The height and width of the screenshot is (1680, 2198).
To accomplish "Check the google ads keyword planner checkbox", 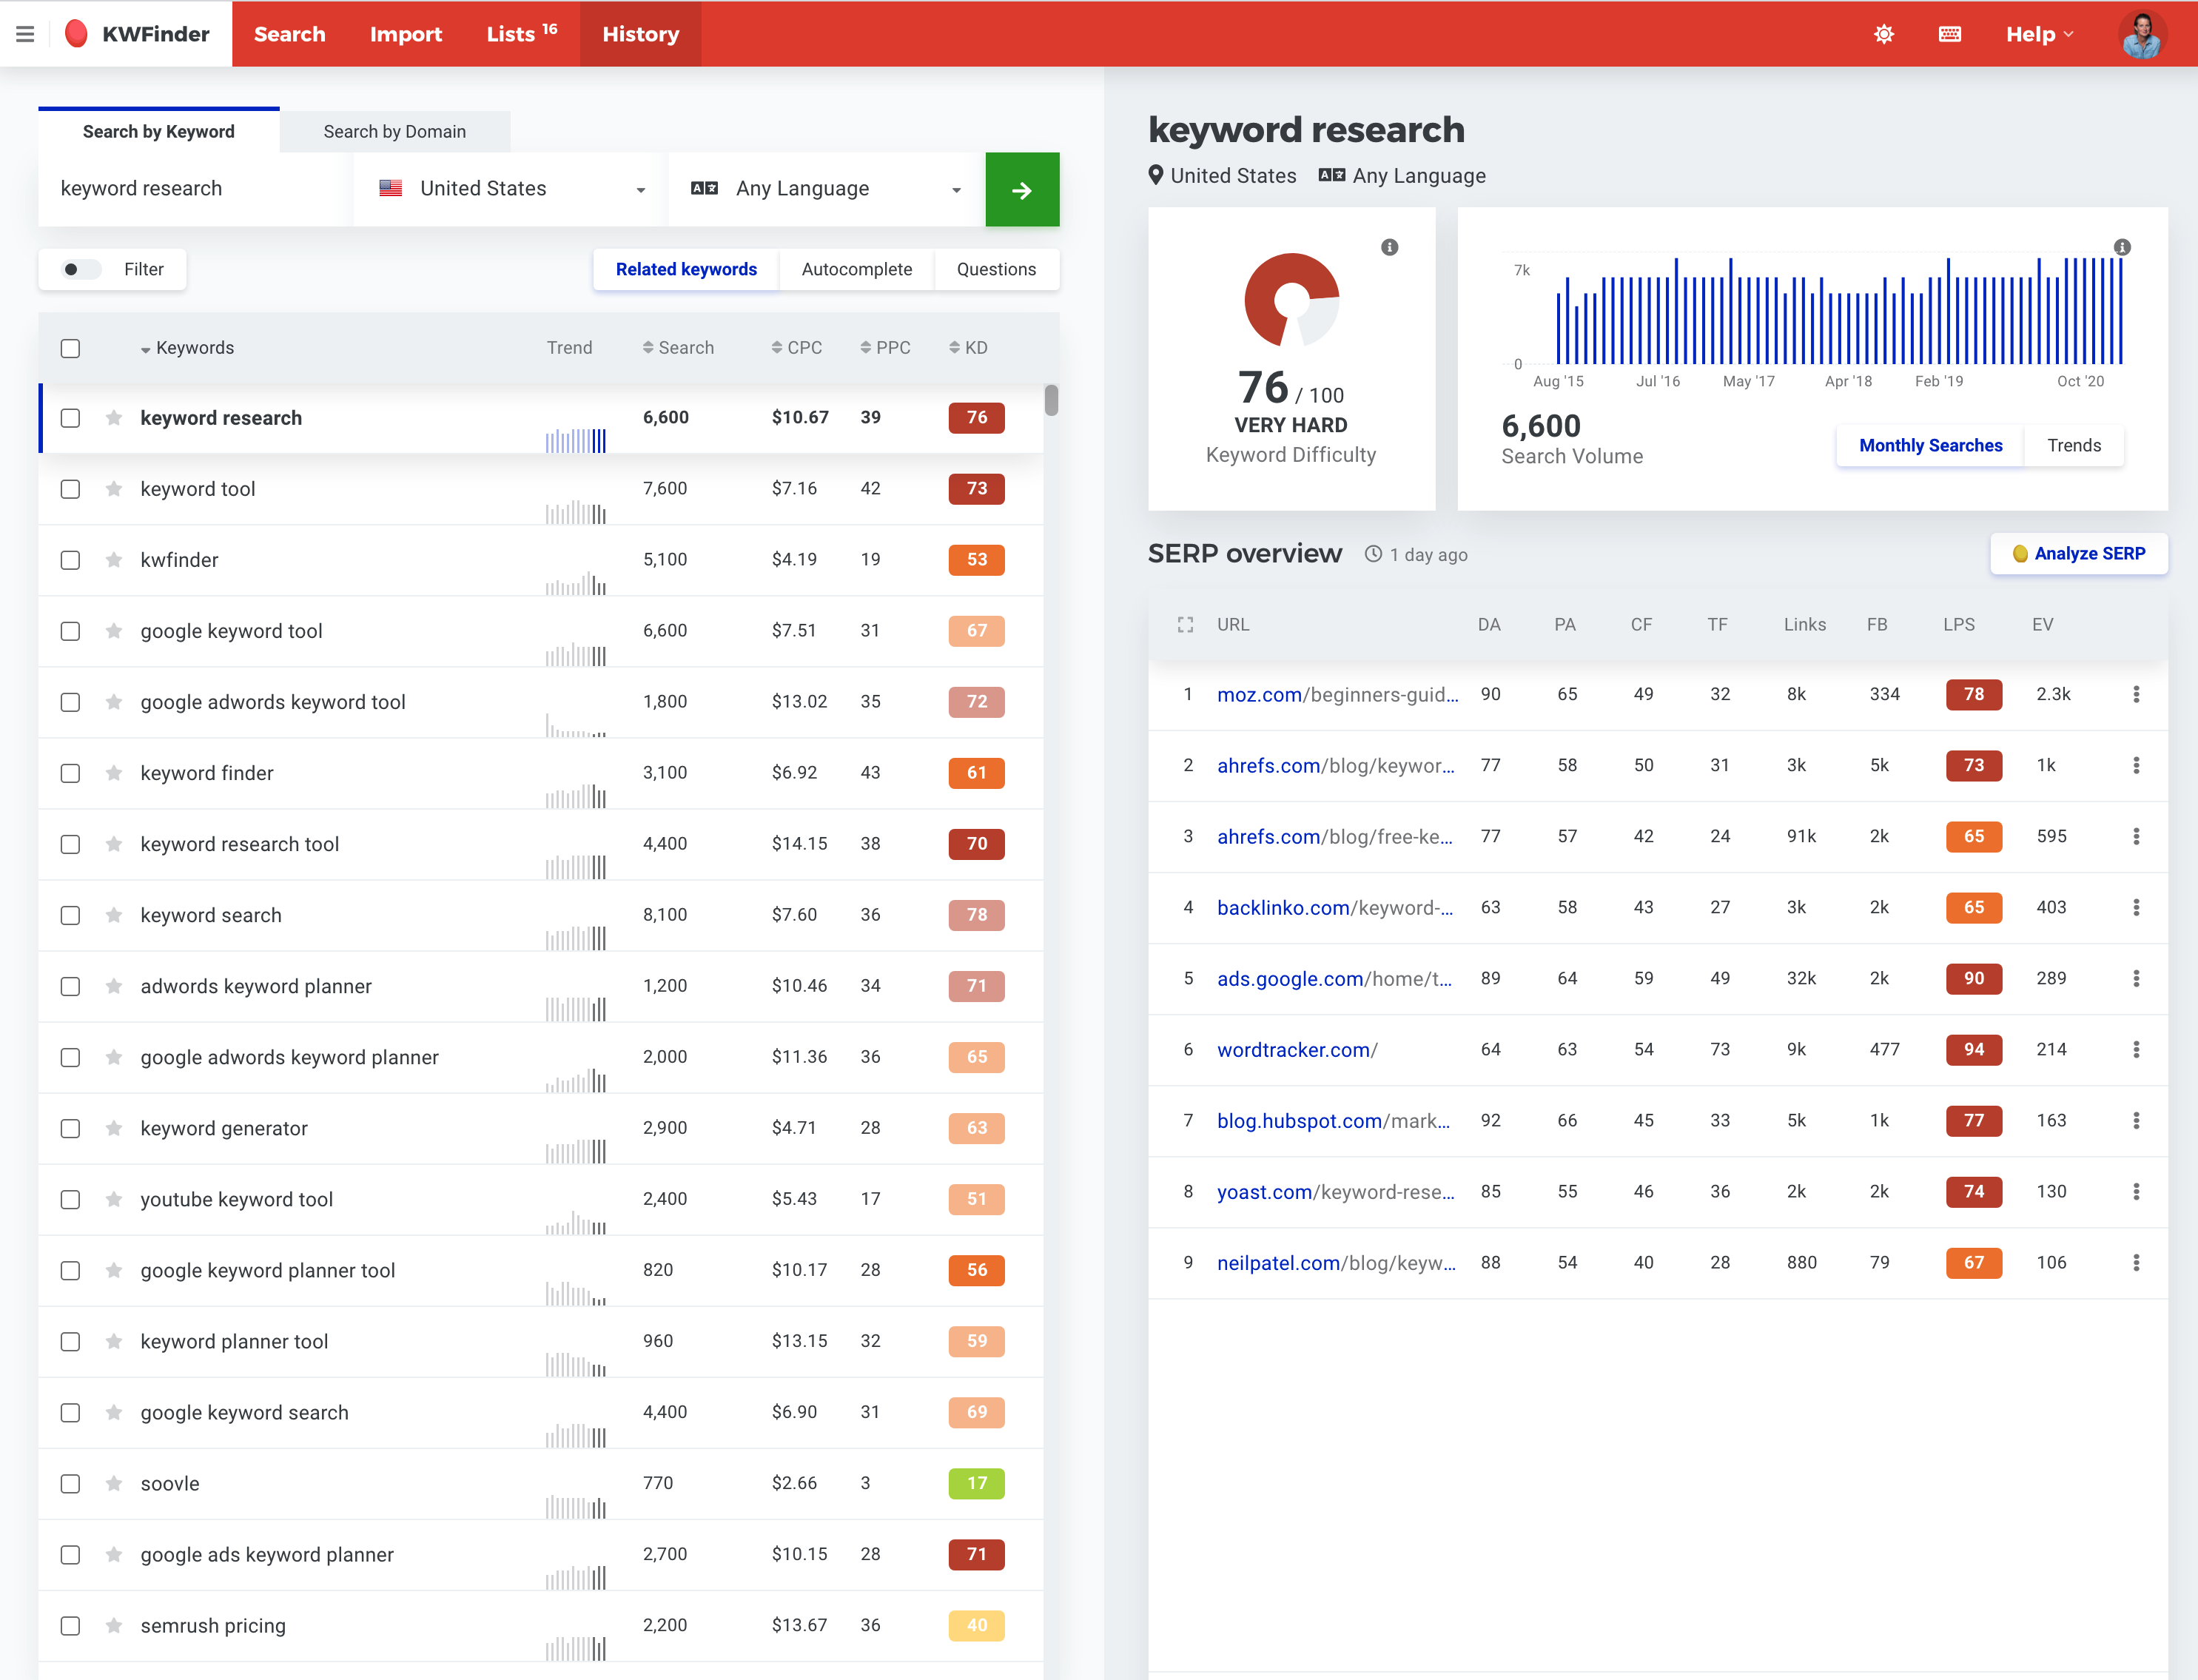I will point(70,1555).
